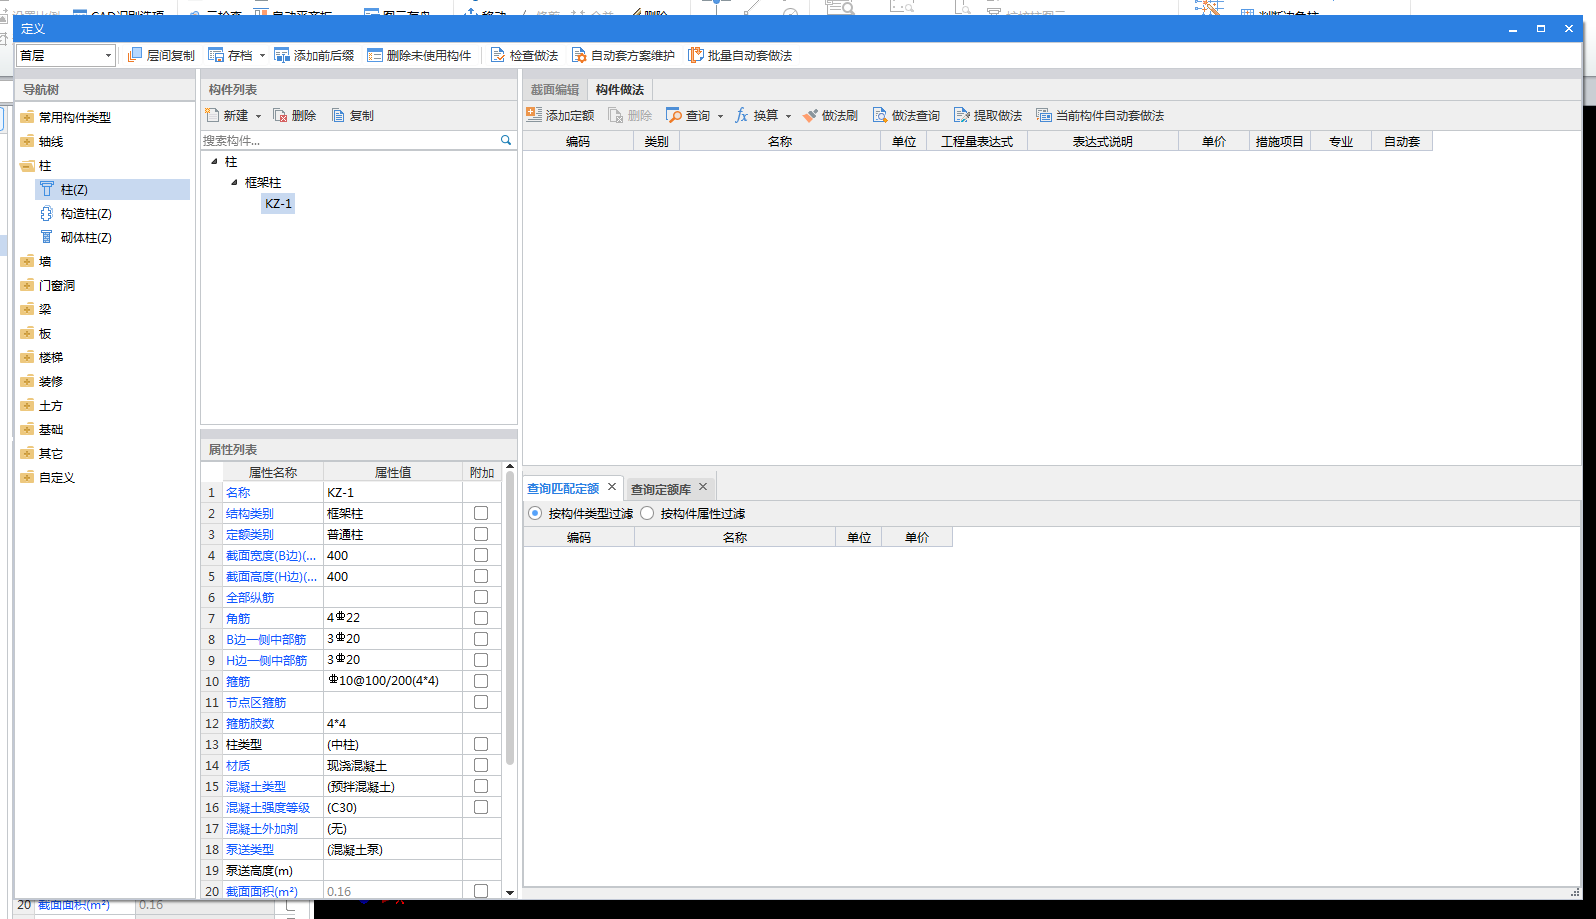Switch to 查询定额库 tab
This screenshot has width=1596, height=919.
pyautogui.click(x=660, y=489)
